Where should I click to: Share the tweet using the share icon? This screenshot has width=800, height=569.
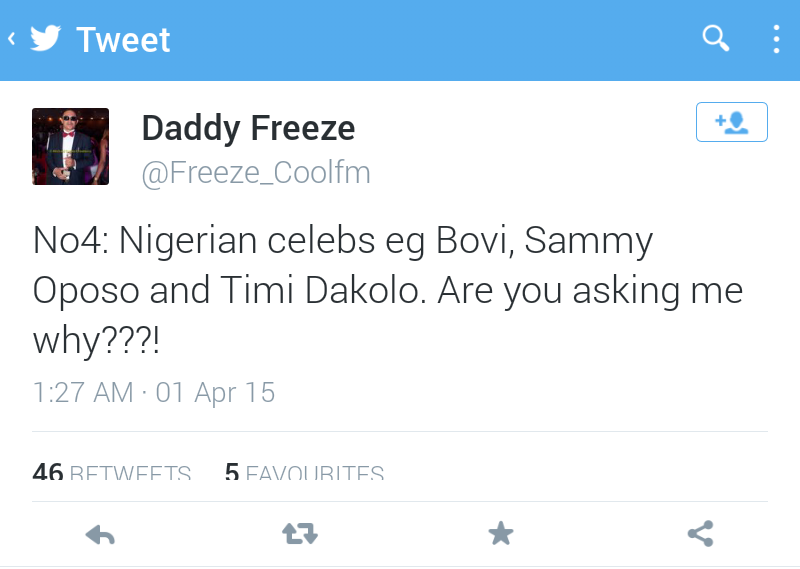tap(700, 535)
